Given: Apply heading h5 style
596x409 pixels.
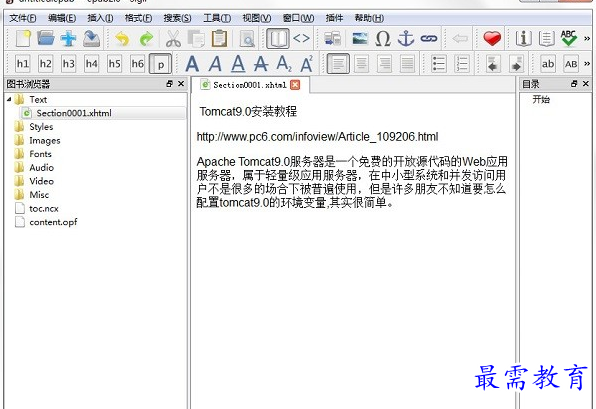Looking at the screenshot, I should pyautogui.click(x=114, y=64).
